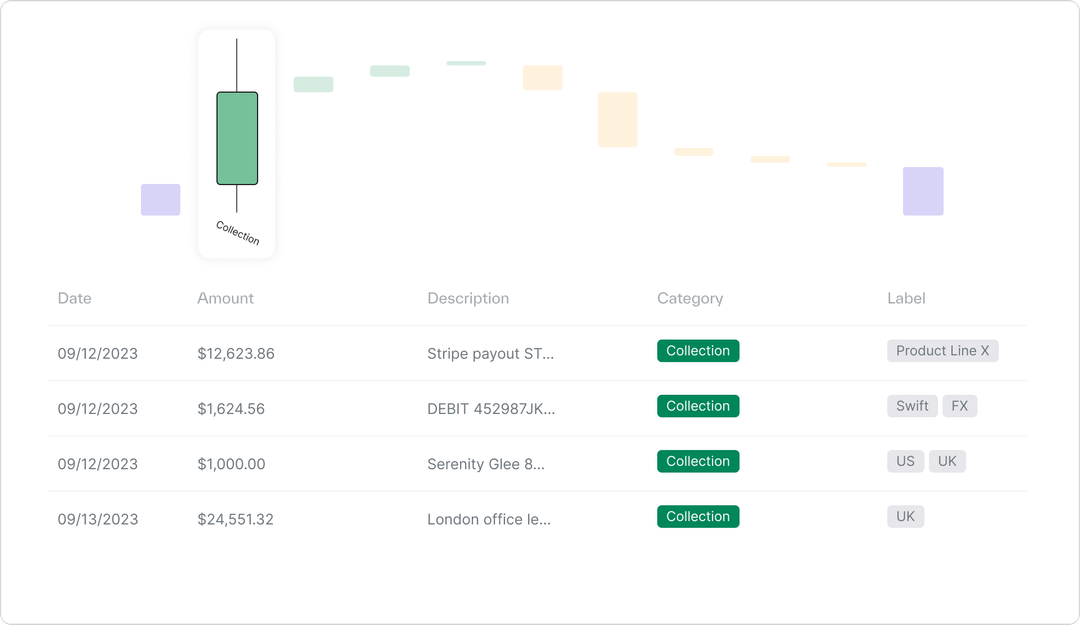1080x625 pixels.
Task: Click the purple bar at far left of chart
Action: coord(159,199)
